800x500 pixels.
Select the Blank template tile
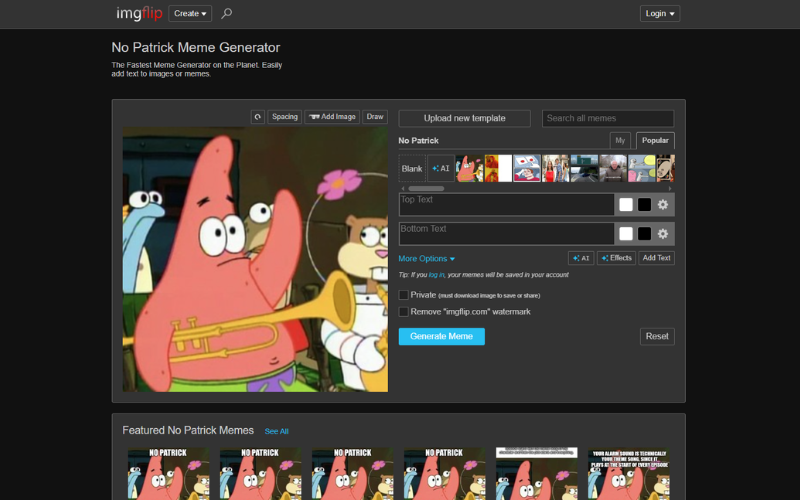coord(412,168)
